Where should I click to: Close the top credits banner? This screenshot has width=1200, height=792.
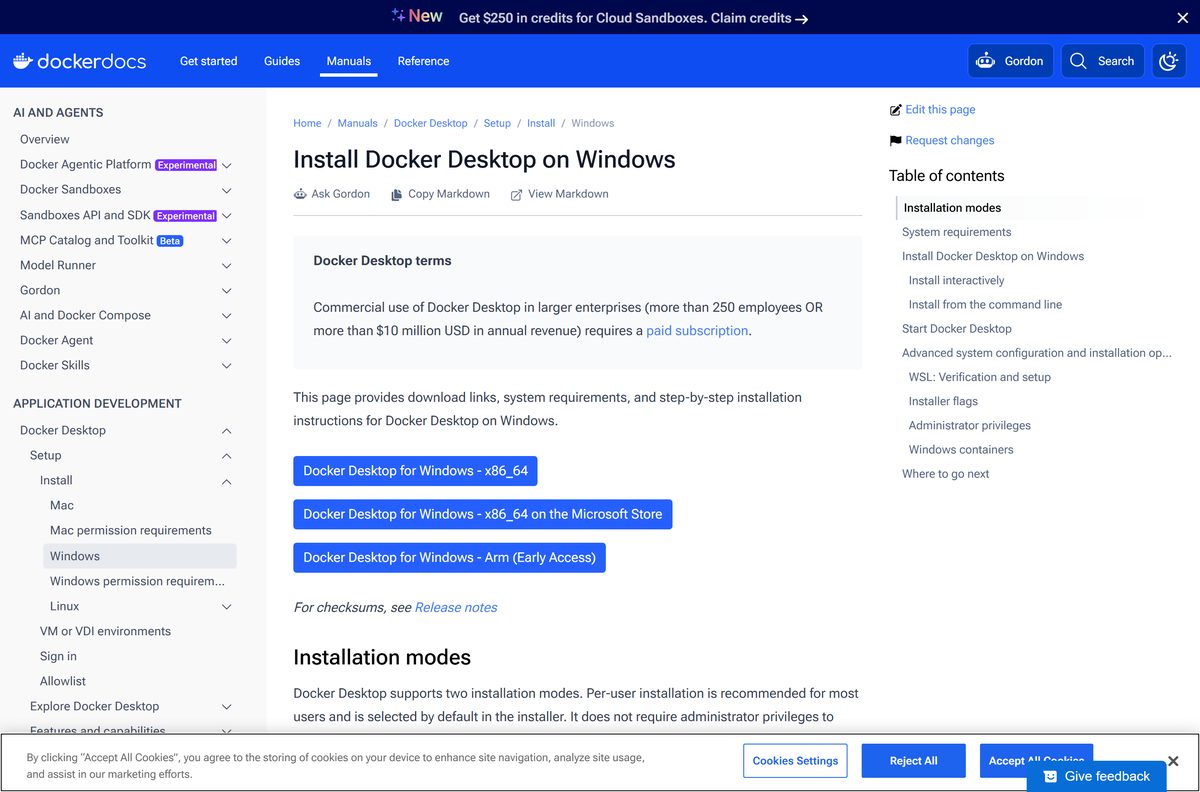coord(1182,17)
